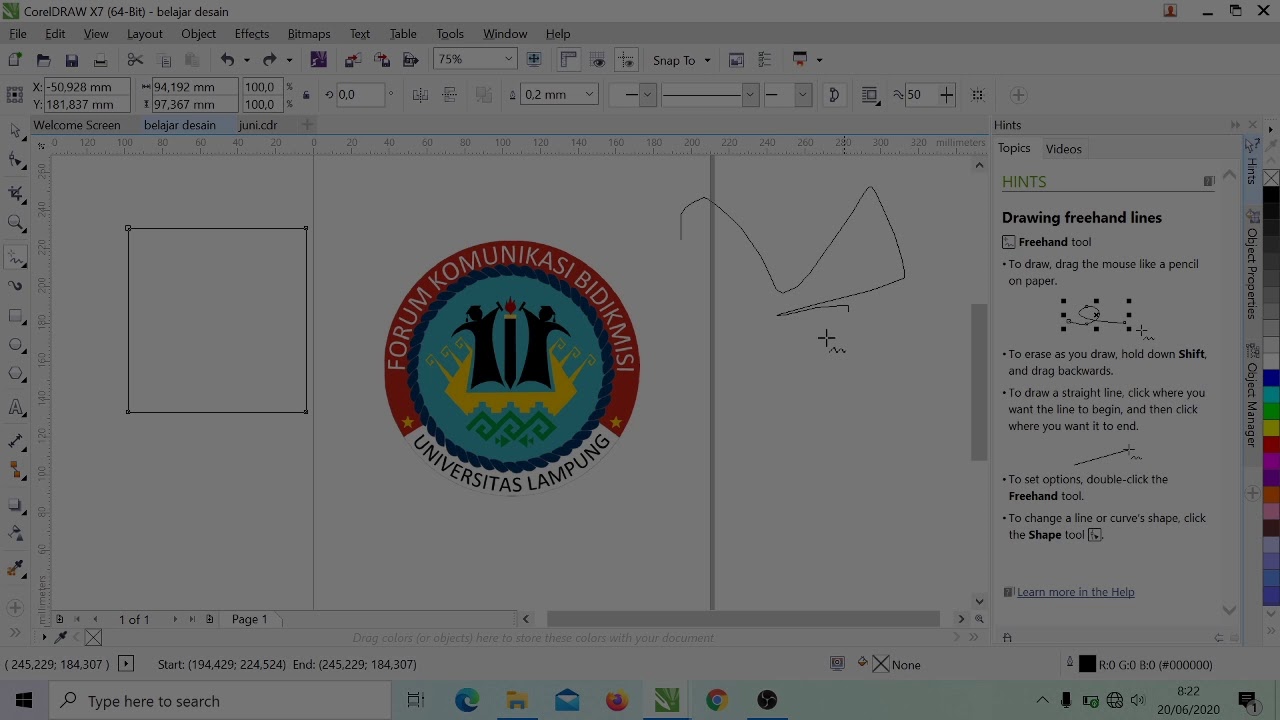1280x720 pixels.
Task: Select the Zoom tool magnifier
Action: [x=15, y=223]
